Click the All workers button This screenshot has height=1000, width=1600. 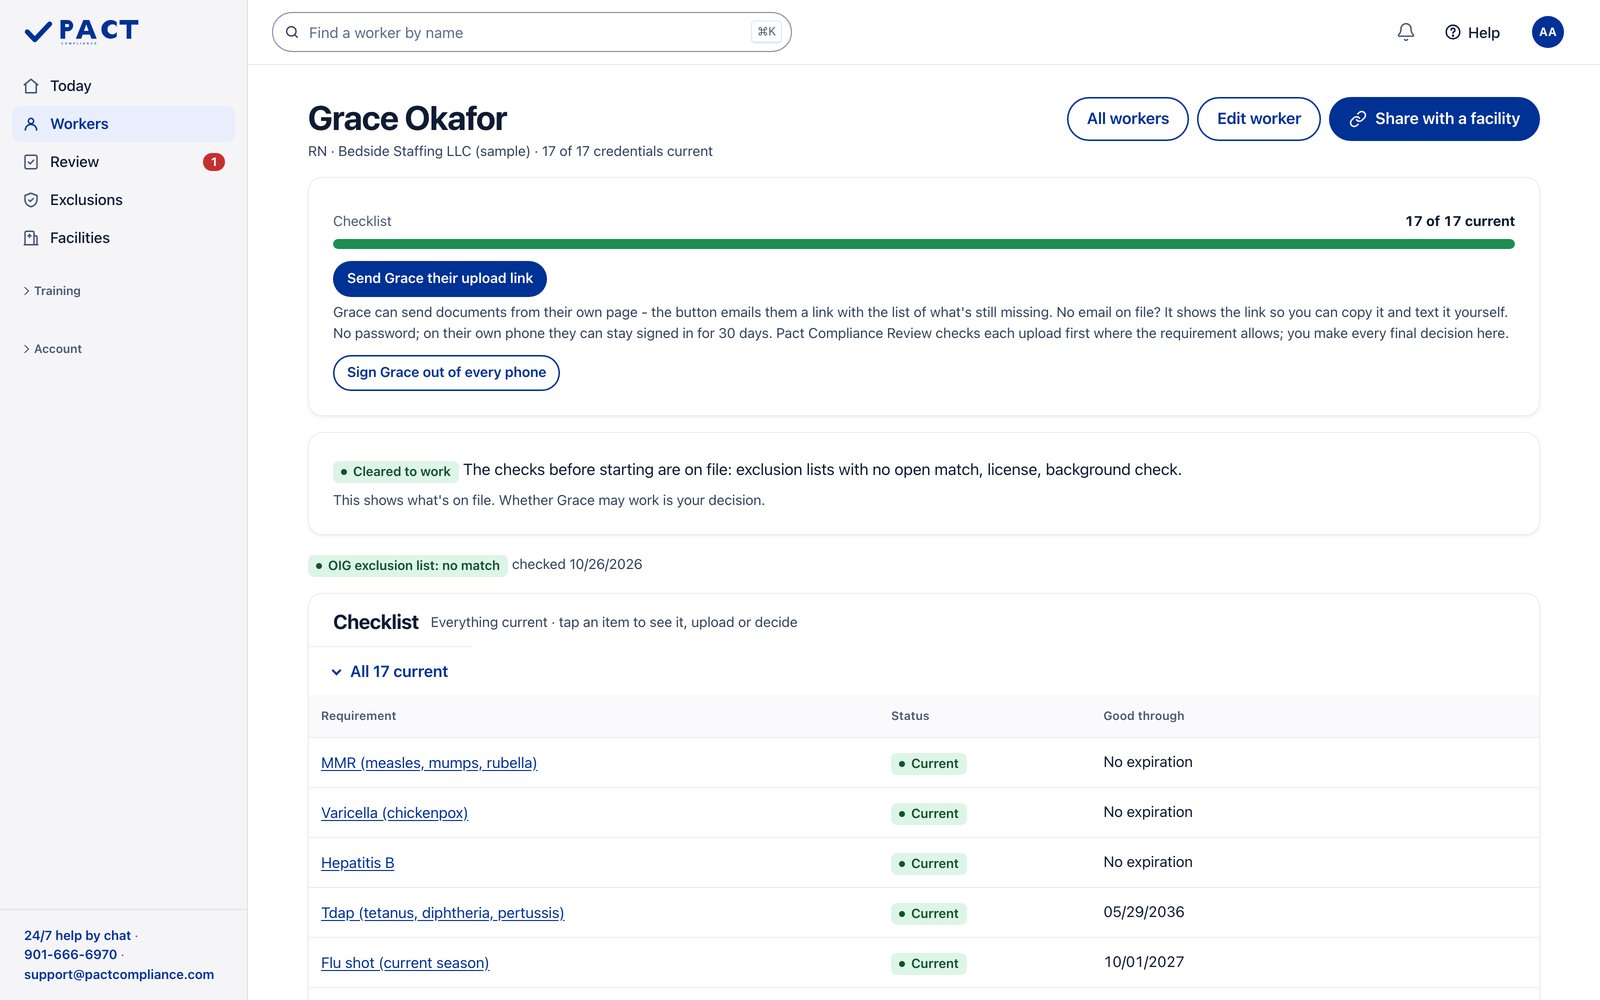(x=1128, y=119)
